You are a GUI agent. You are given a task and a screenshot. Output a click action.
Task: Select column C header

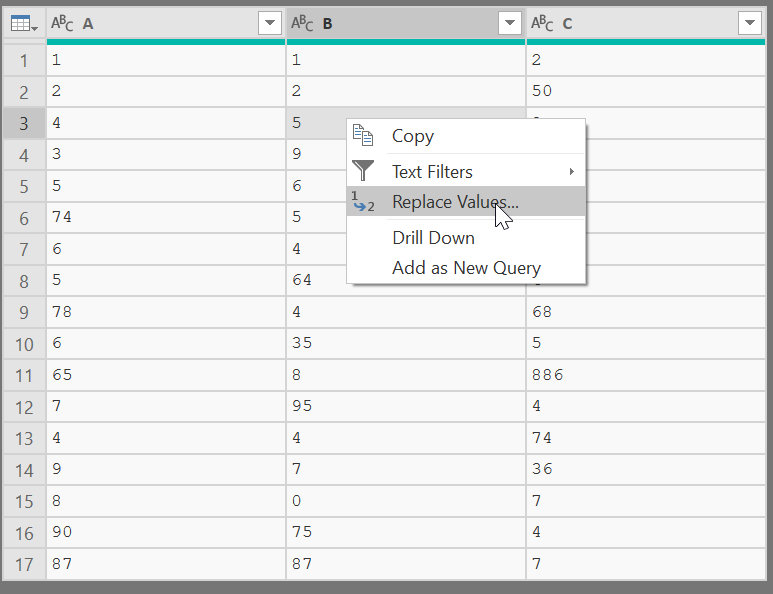[646, 23]
